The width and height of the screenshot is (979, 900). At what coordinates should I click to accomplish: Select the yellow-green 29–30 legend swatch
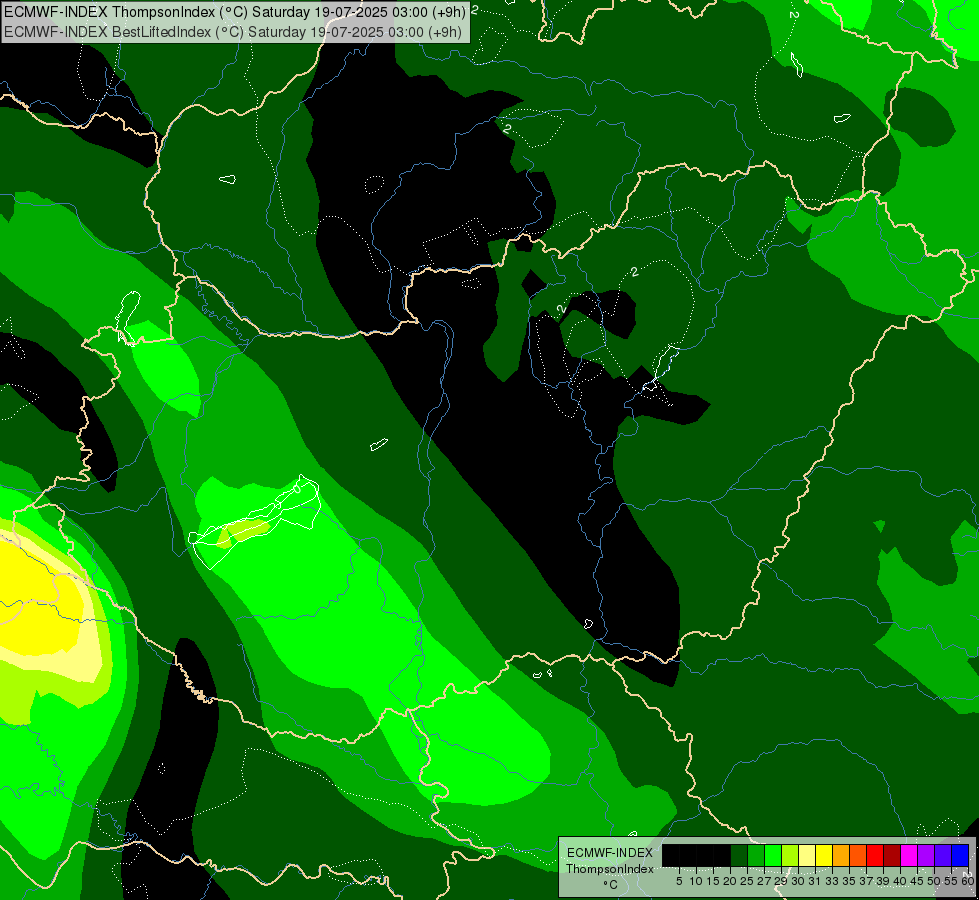pos(790,855)
